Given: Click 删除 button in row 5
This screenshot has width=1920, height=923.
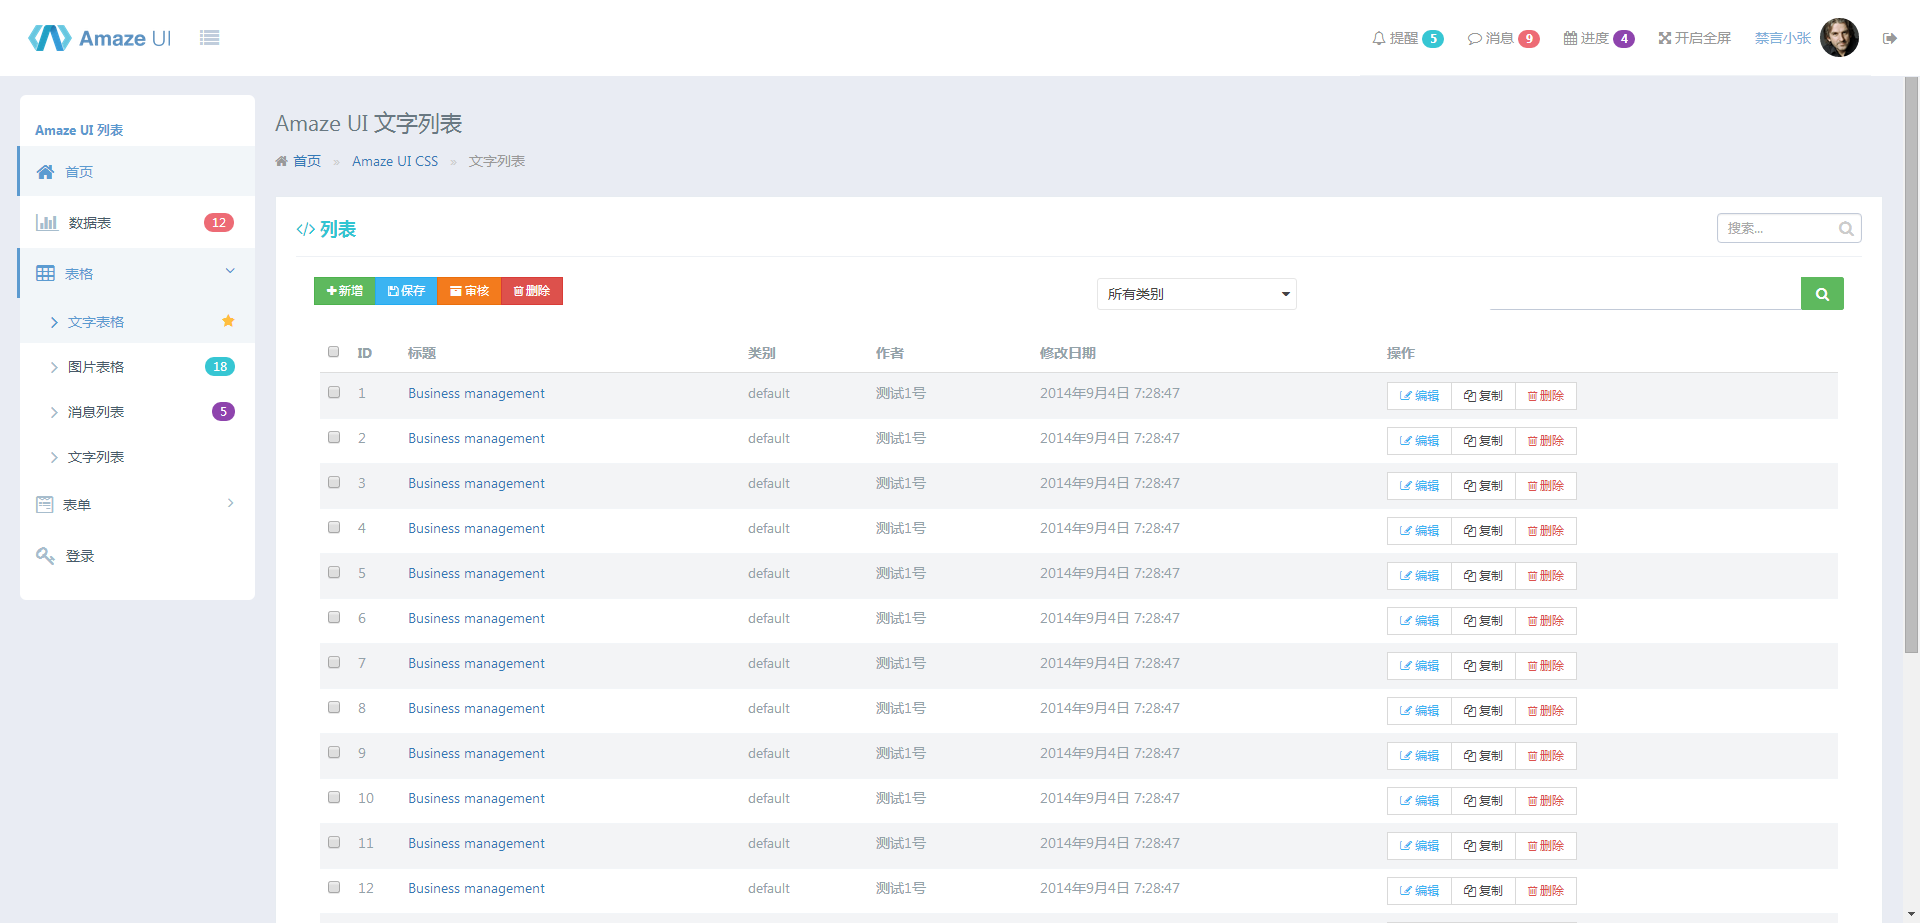Looking at the screenshot, I should (x=1545, y=576).
